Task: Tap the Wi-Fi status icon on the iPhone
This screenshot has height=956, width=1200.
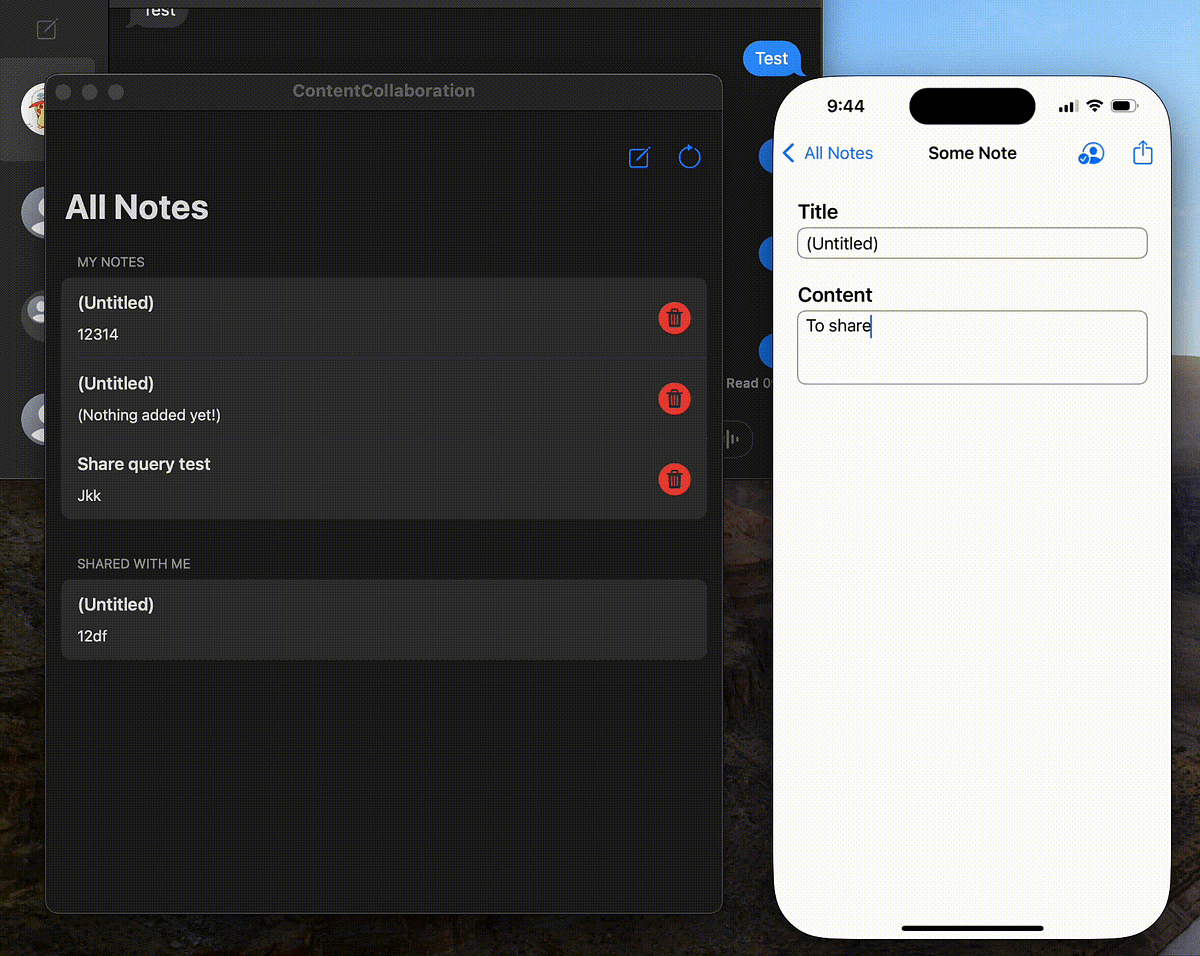Action: 1094,105
